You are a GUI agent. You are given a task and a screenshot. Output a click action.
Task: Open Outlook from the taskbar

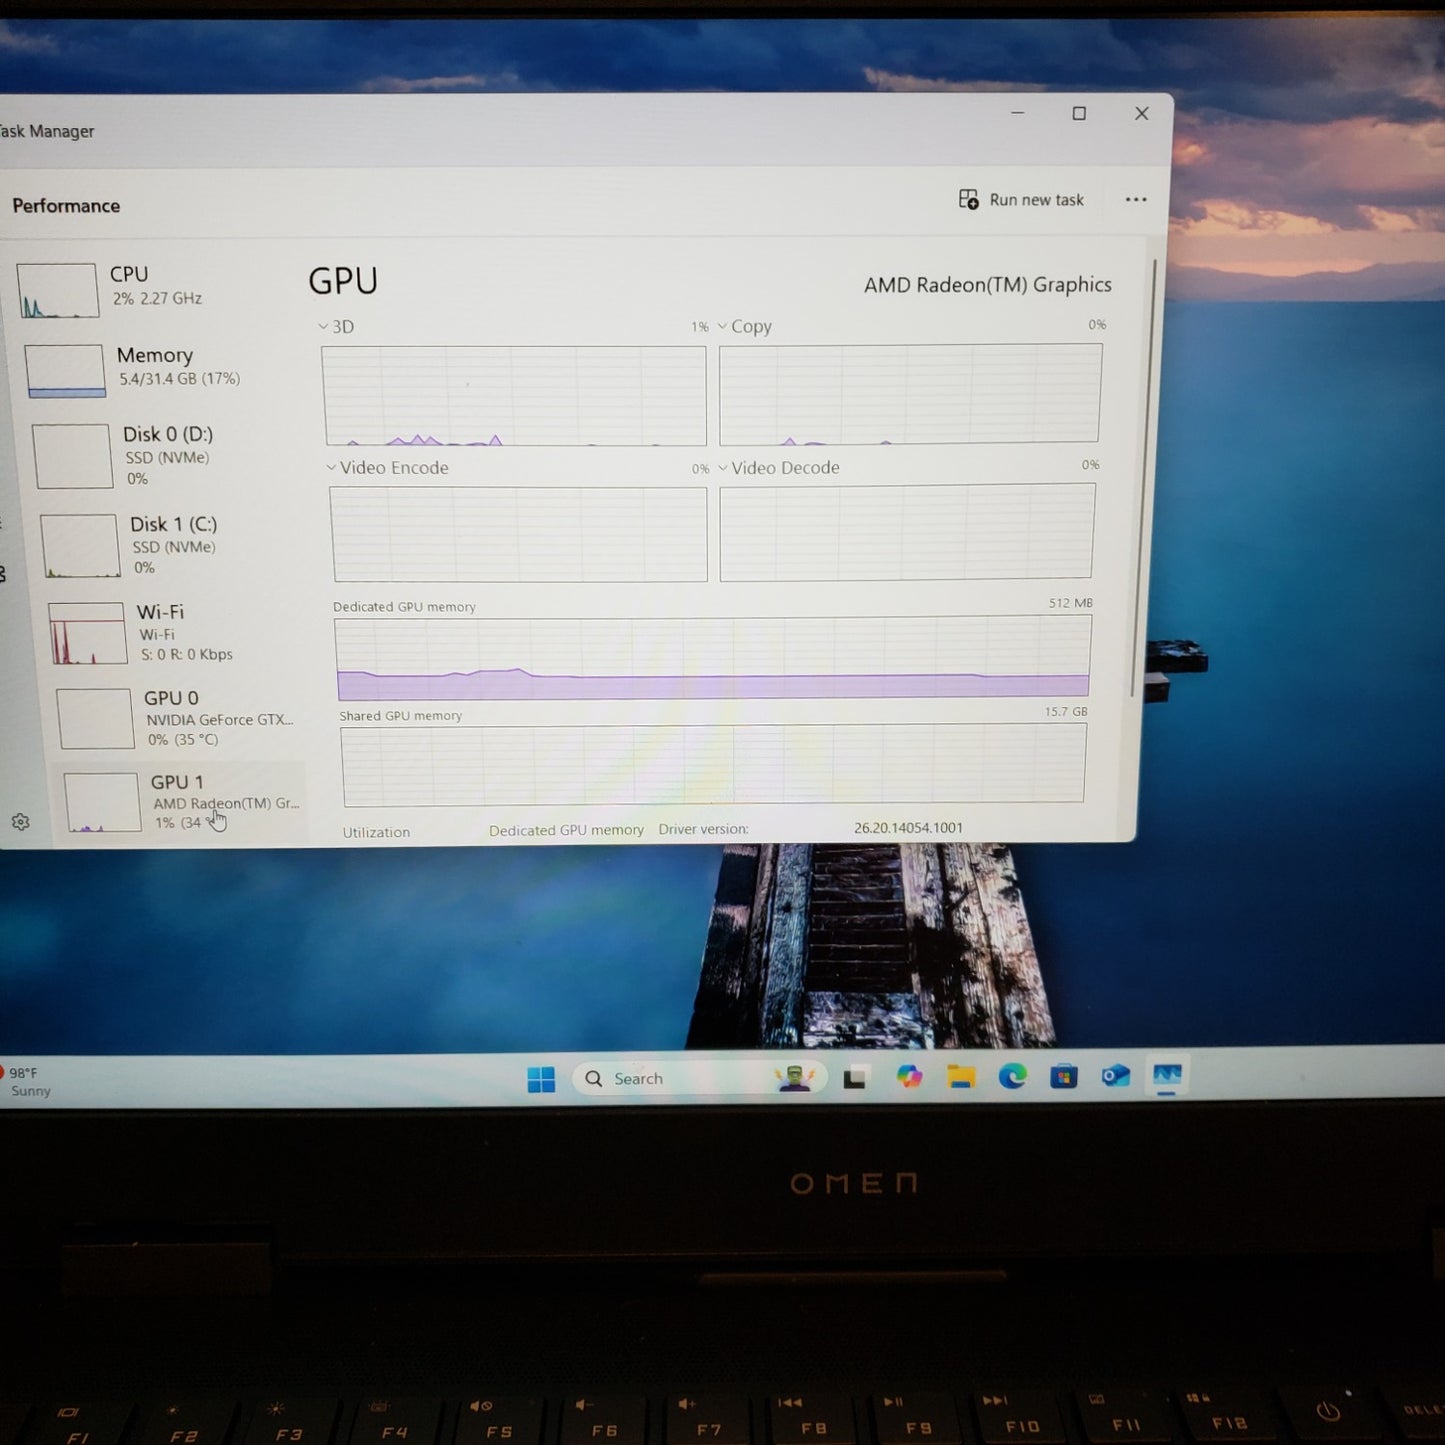click(x=1115, y=1076)
